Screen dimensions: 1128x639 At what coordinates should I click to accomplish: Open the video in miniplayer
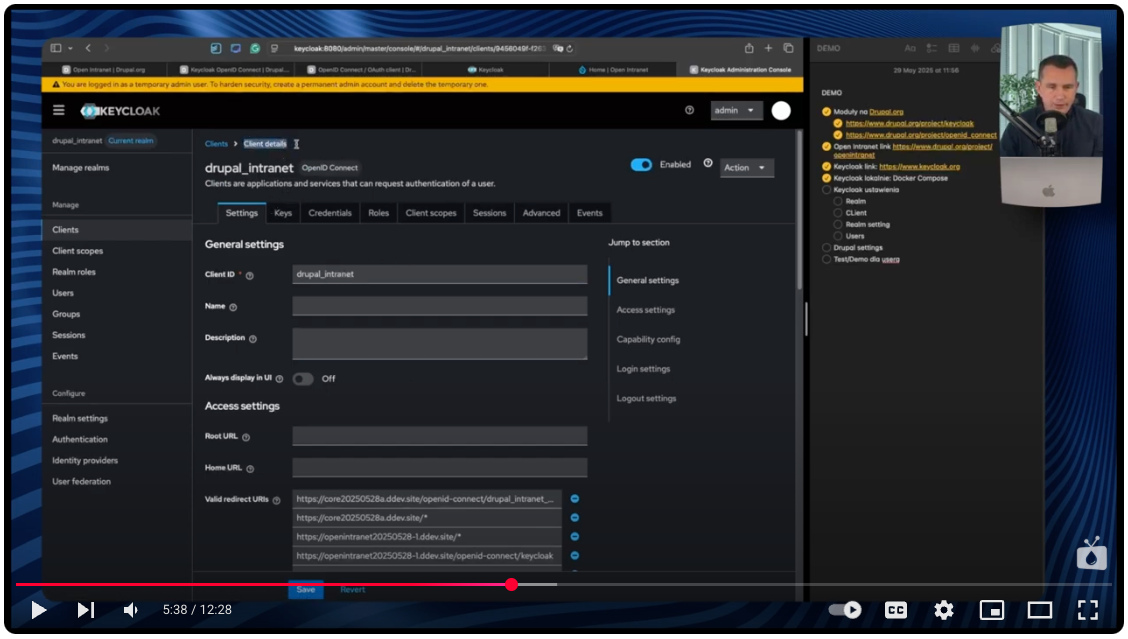tap(992, 610)
